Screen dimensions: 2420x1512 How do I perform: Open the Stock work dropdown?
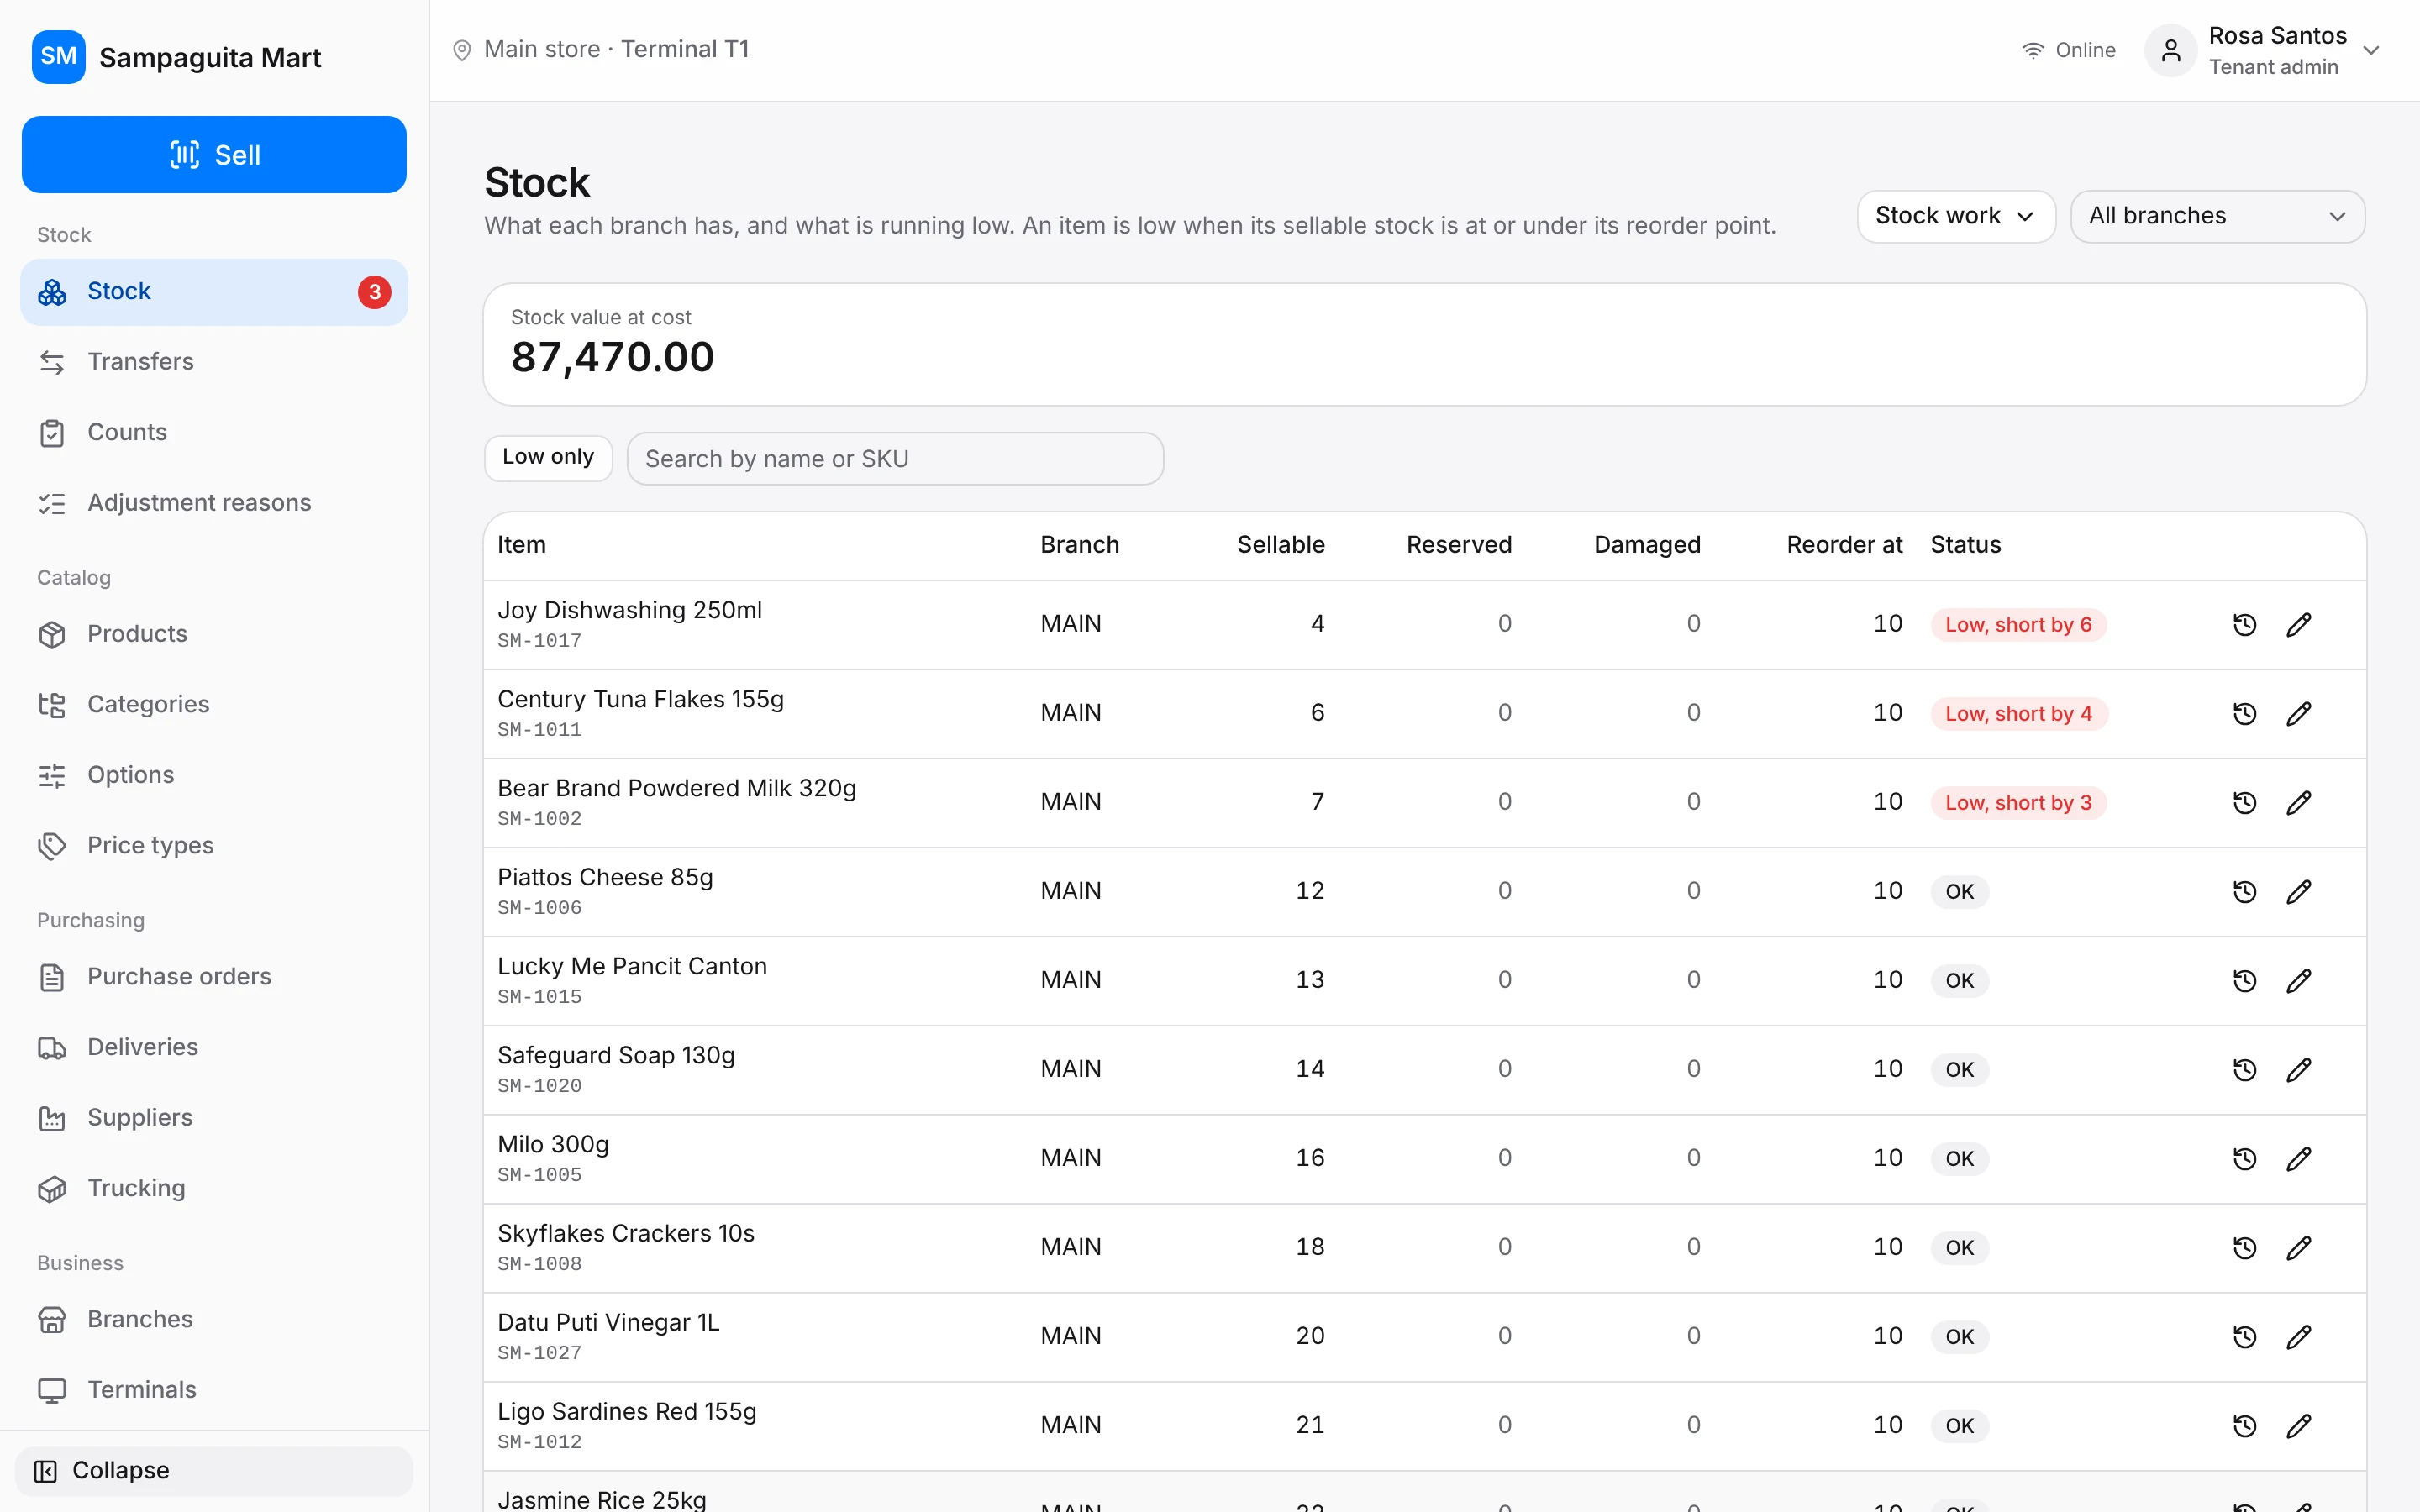click(1955, 216)
